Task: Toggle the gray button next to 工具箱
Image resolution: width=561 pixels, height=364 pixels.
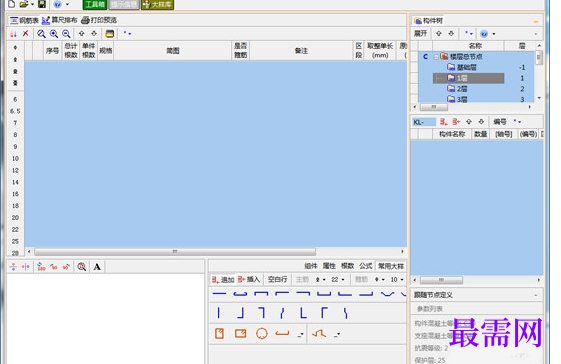Action: 124,5
